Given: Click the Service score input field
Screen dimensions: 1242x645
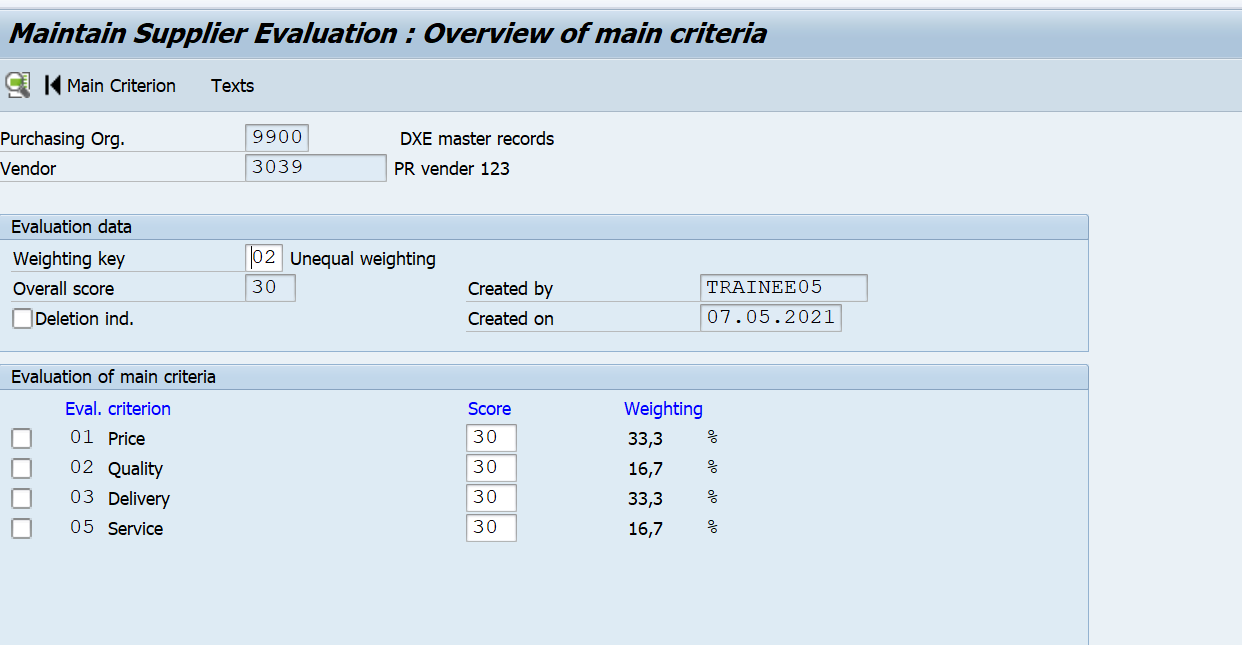Looking at the screenshot, I should (491, 528).
